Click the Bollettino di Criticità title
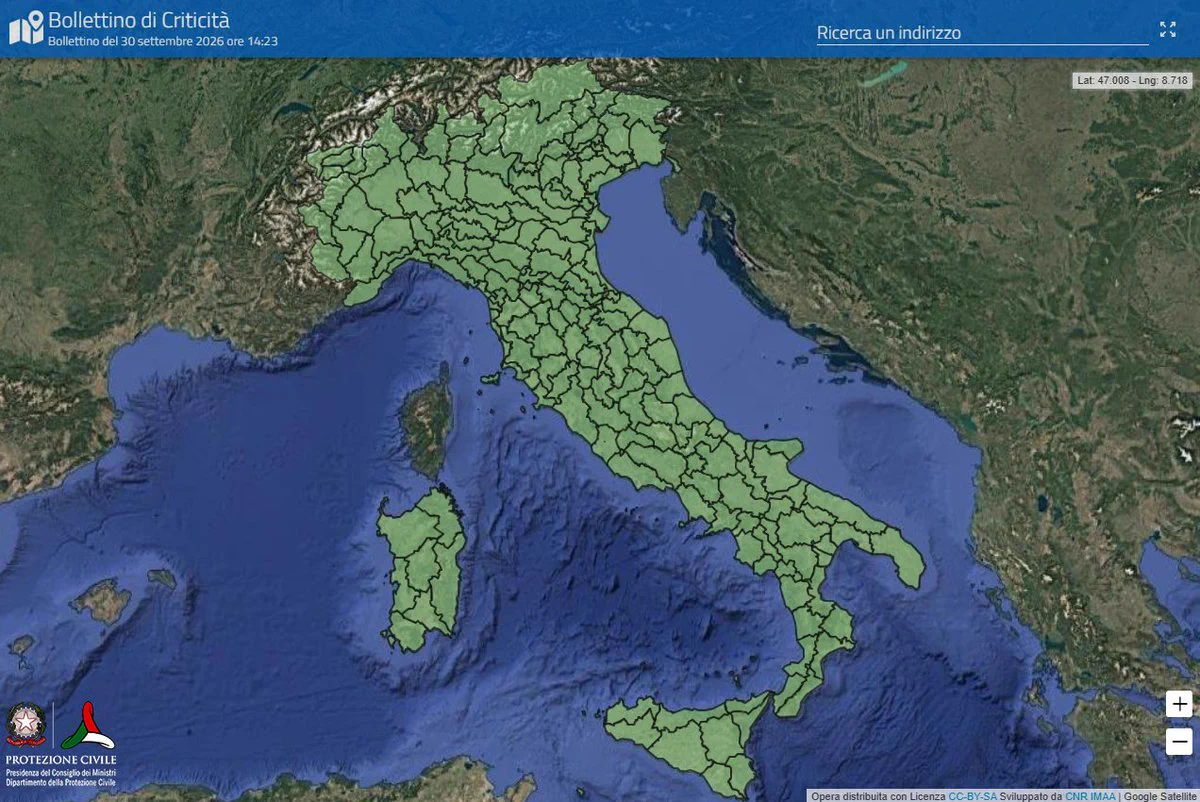Screen dimensions: 1200x802 click(138, 20)
